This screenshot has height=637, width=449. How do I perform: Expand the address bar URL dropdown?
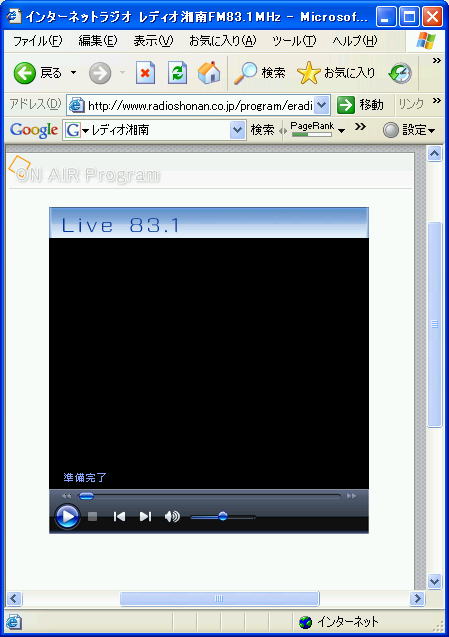point(321,106)
